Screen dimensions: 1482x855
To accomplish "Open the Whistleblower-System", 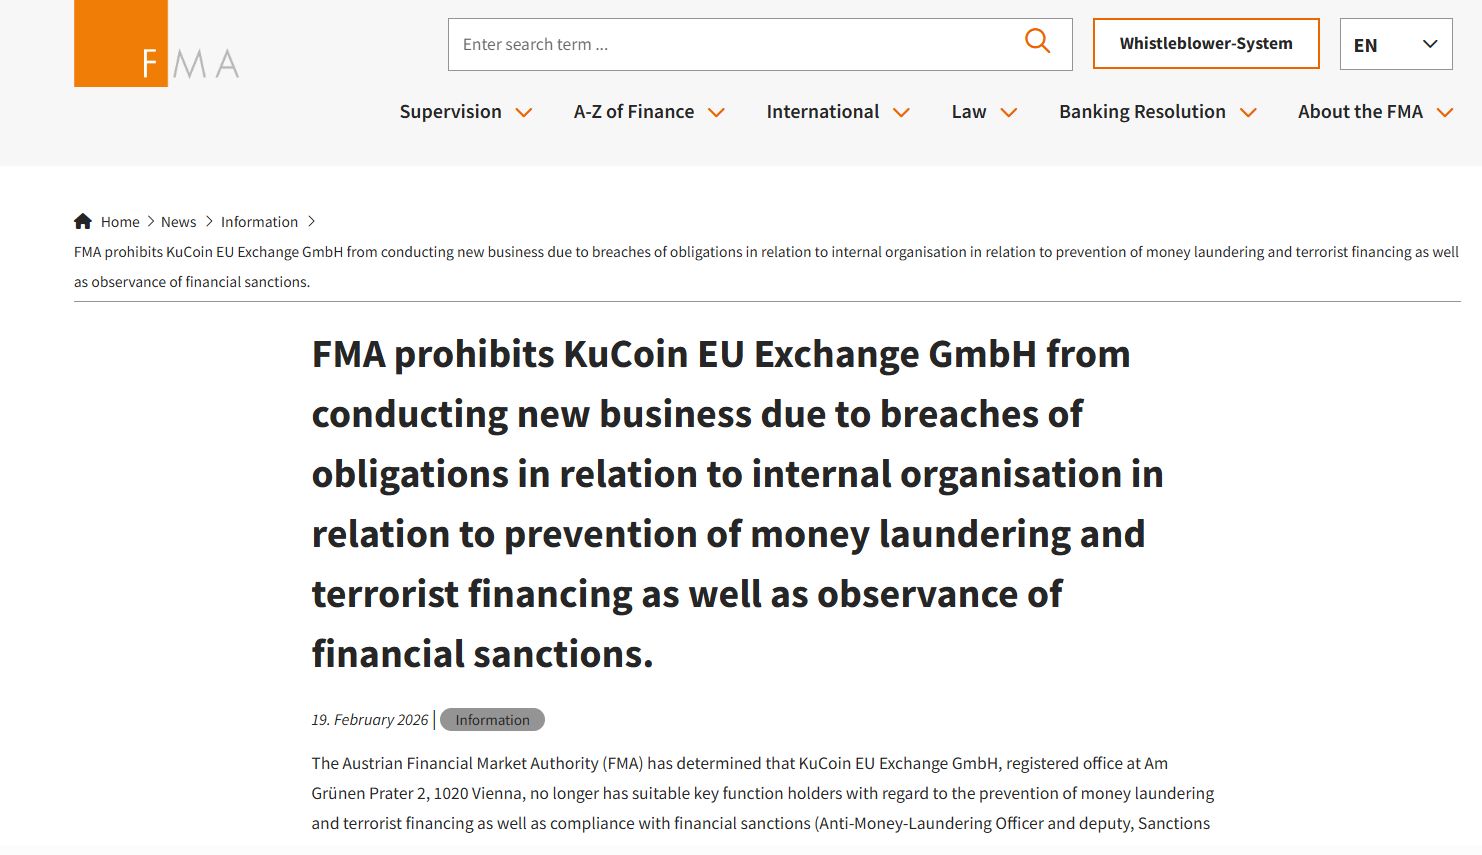I will pyautogui.click(x=1205, y=43).
